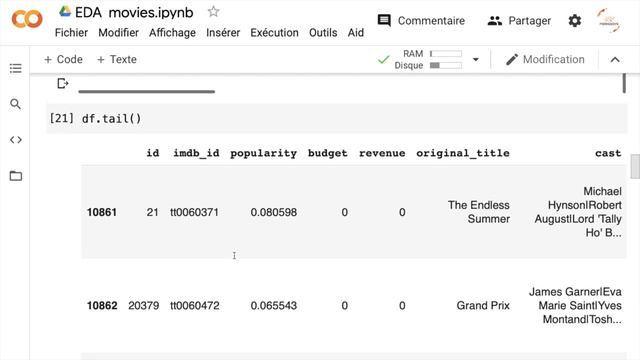Click the imdb_id column header

coord(196,153)
